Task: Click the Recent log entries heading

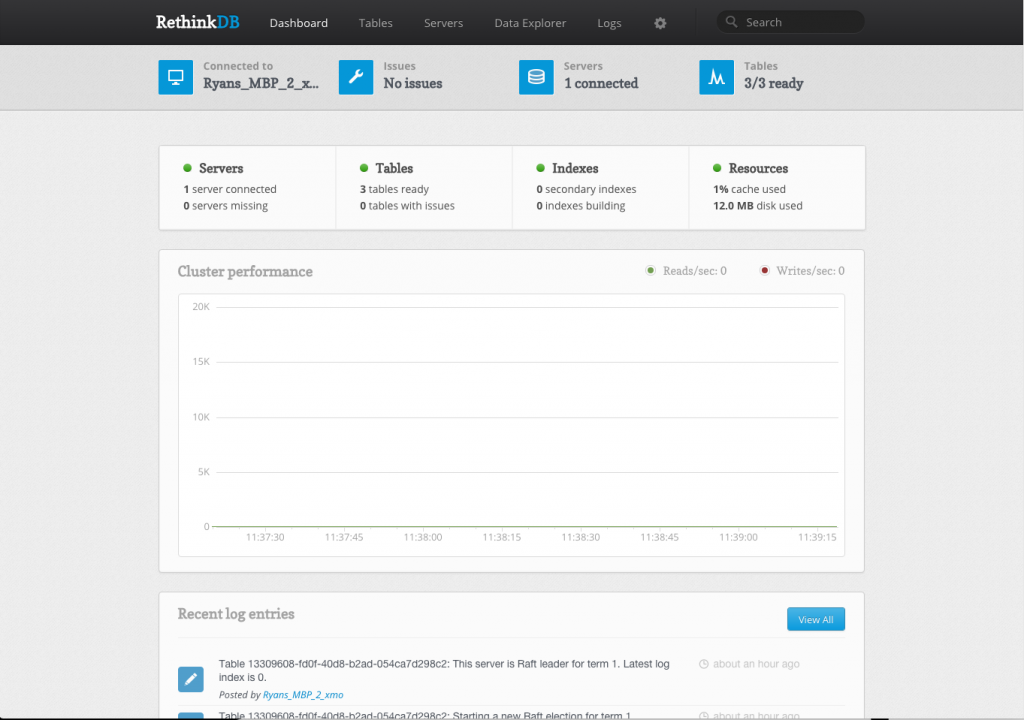Action: tap(236, 614)
